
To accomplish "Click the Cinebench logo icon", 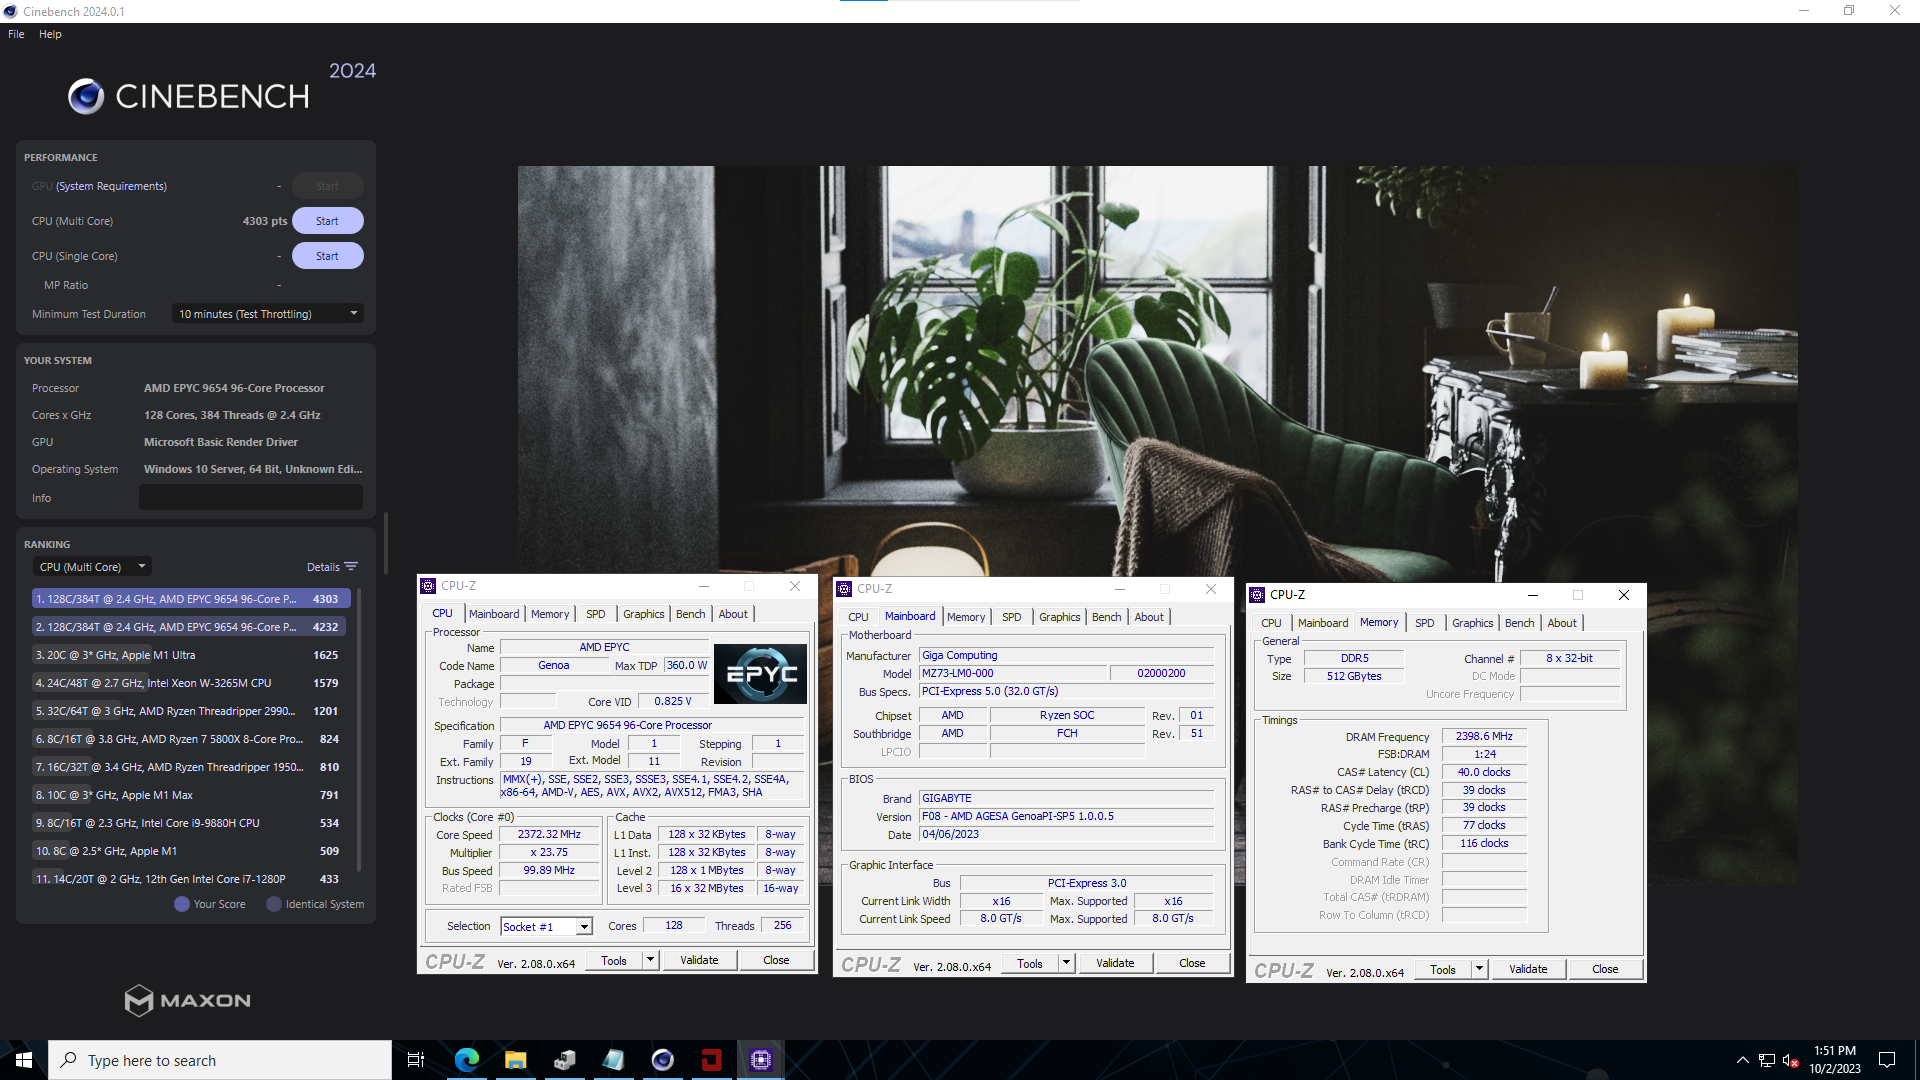I will tap(86, 96).
